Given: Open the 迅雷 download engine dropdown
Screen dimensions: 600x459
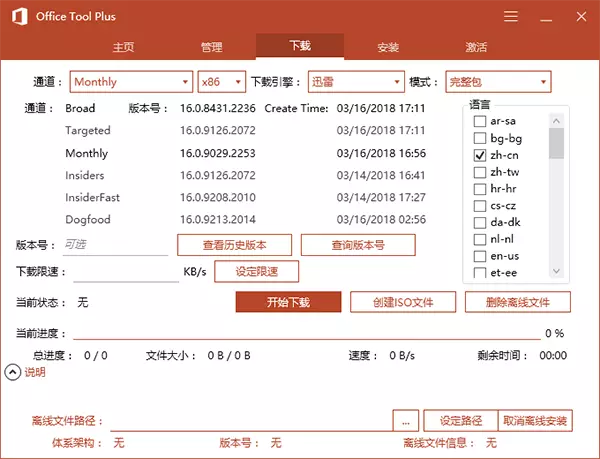Looking at the screenshot, I should [x=355, y=82].
